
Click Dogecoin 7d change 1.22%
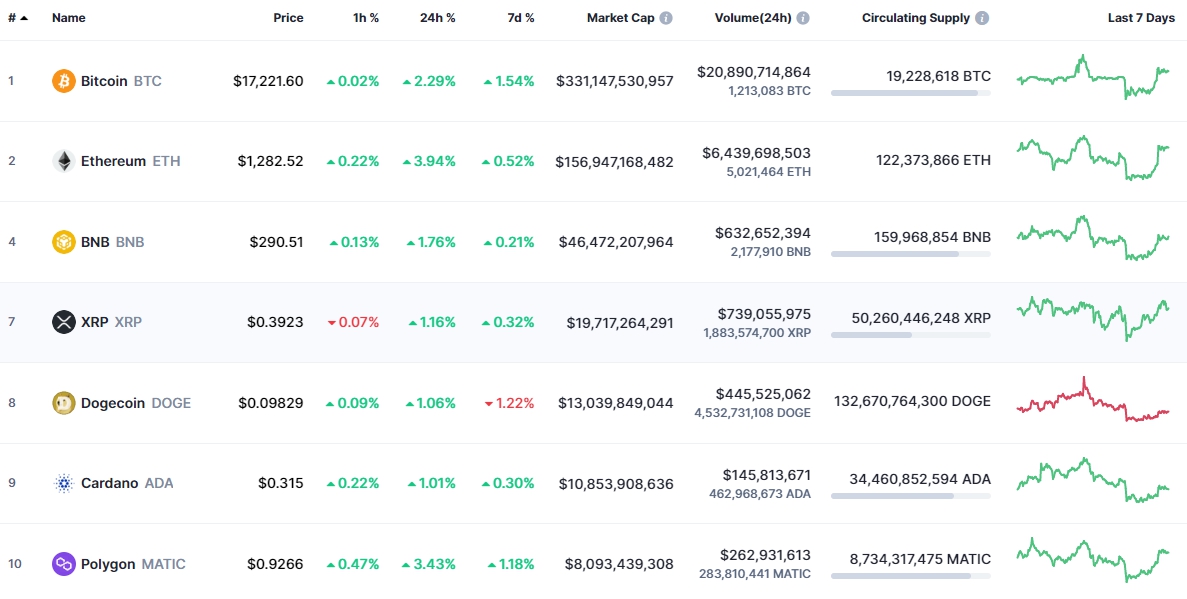tap(509, 403)
